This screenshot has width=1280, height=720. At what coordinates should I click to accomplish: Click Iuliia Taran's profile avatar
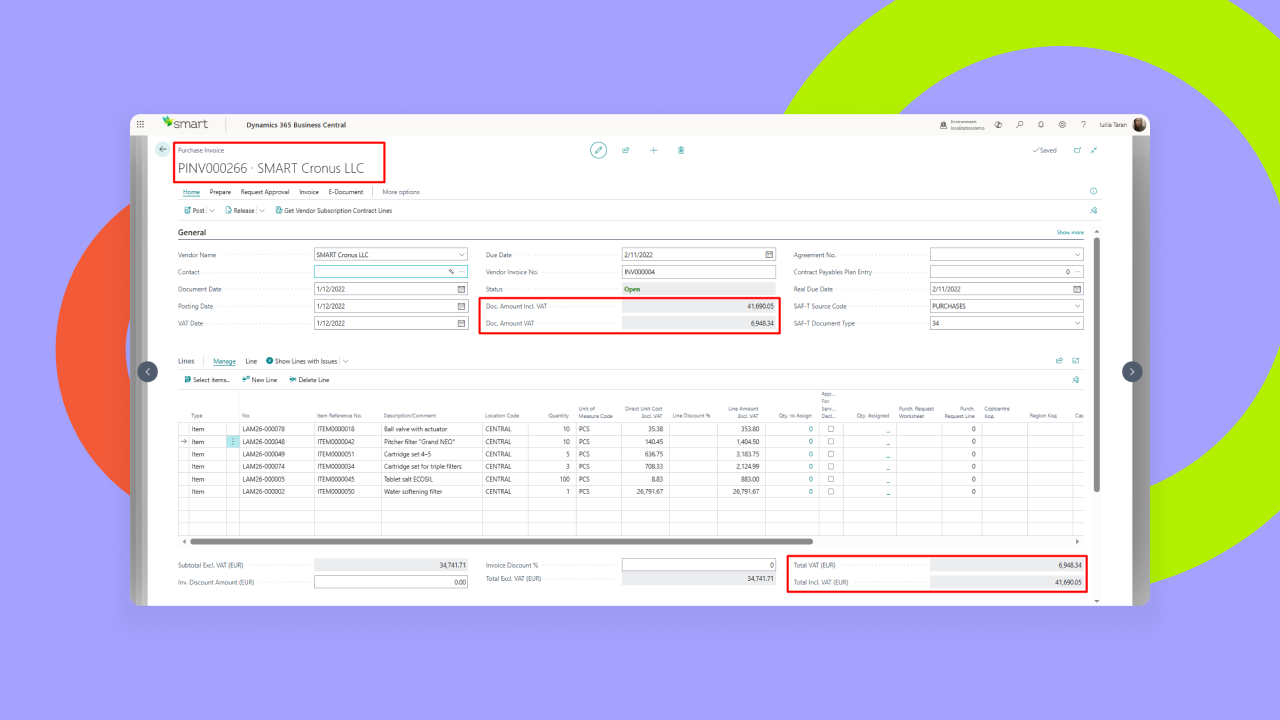(1139, 125)
